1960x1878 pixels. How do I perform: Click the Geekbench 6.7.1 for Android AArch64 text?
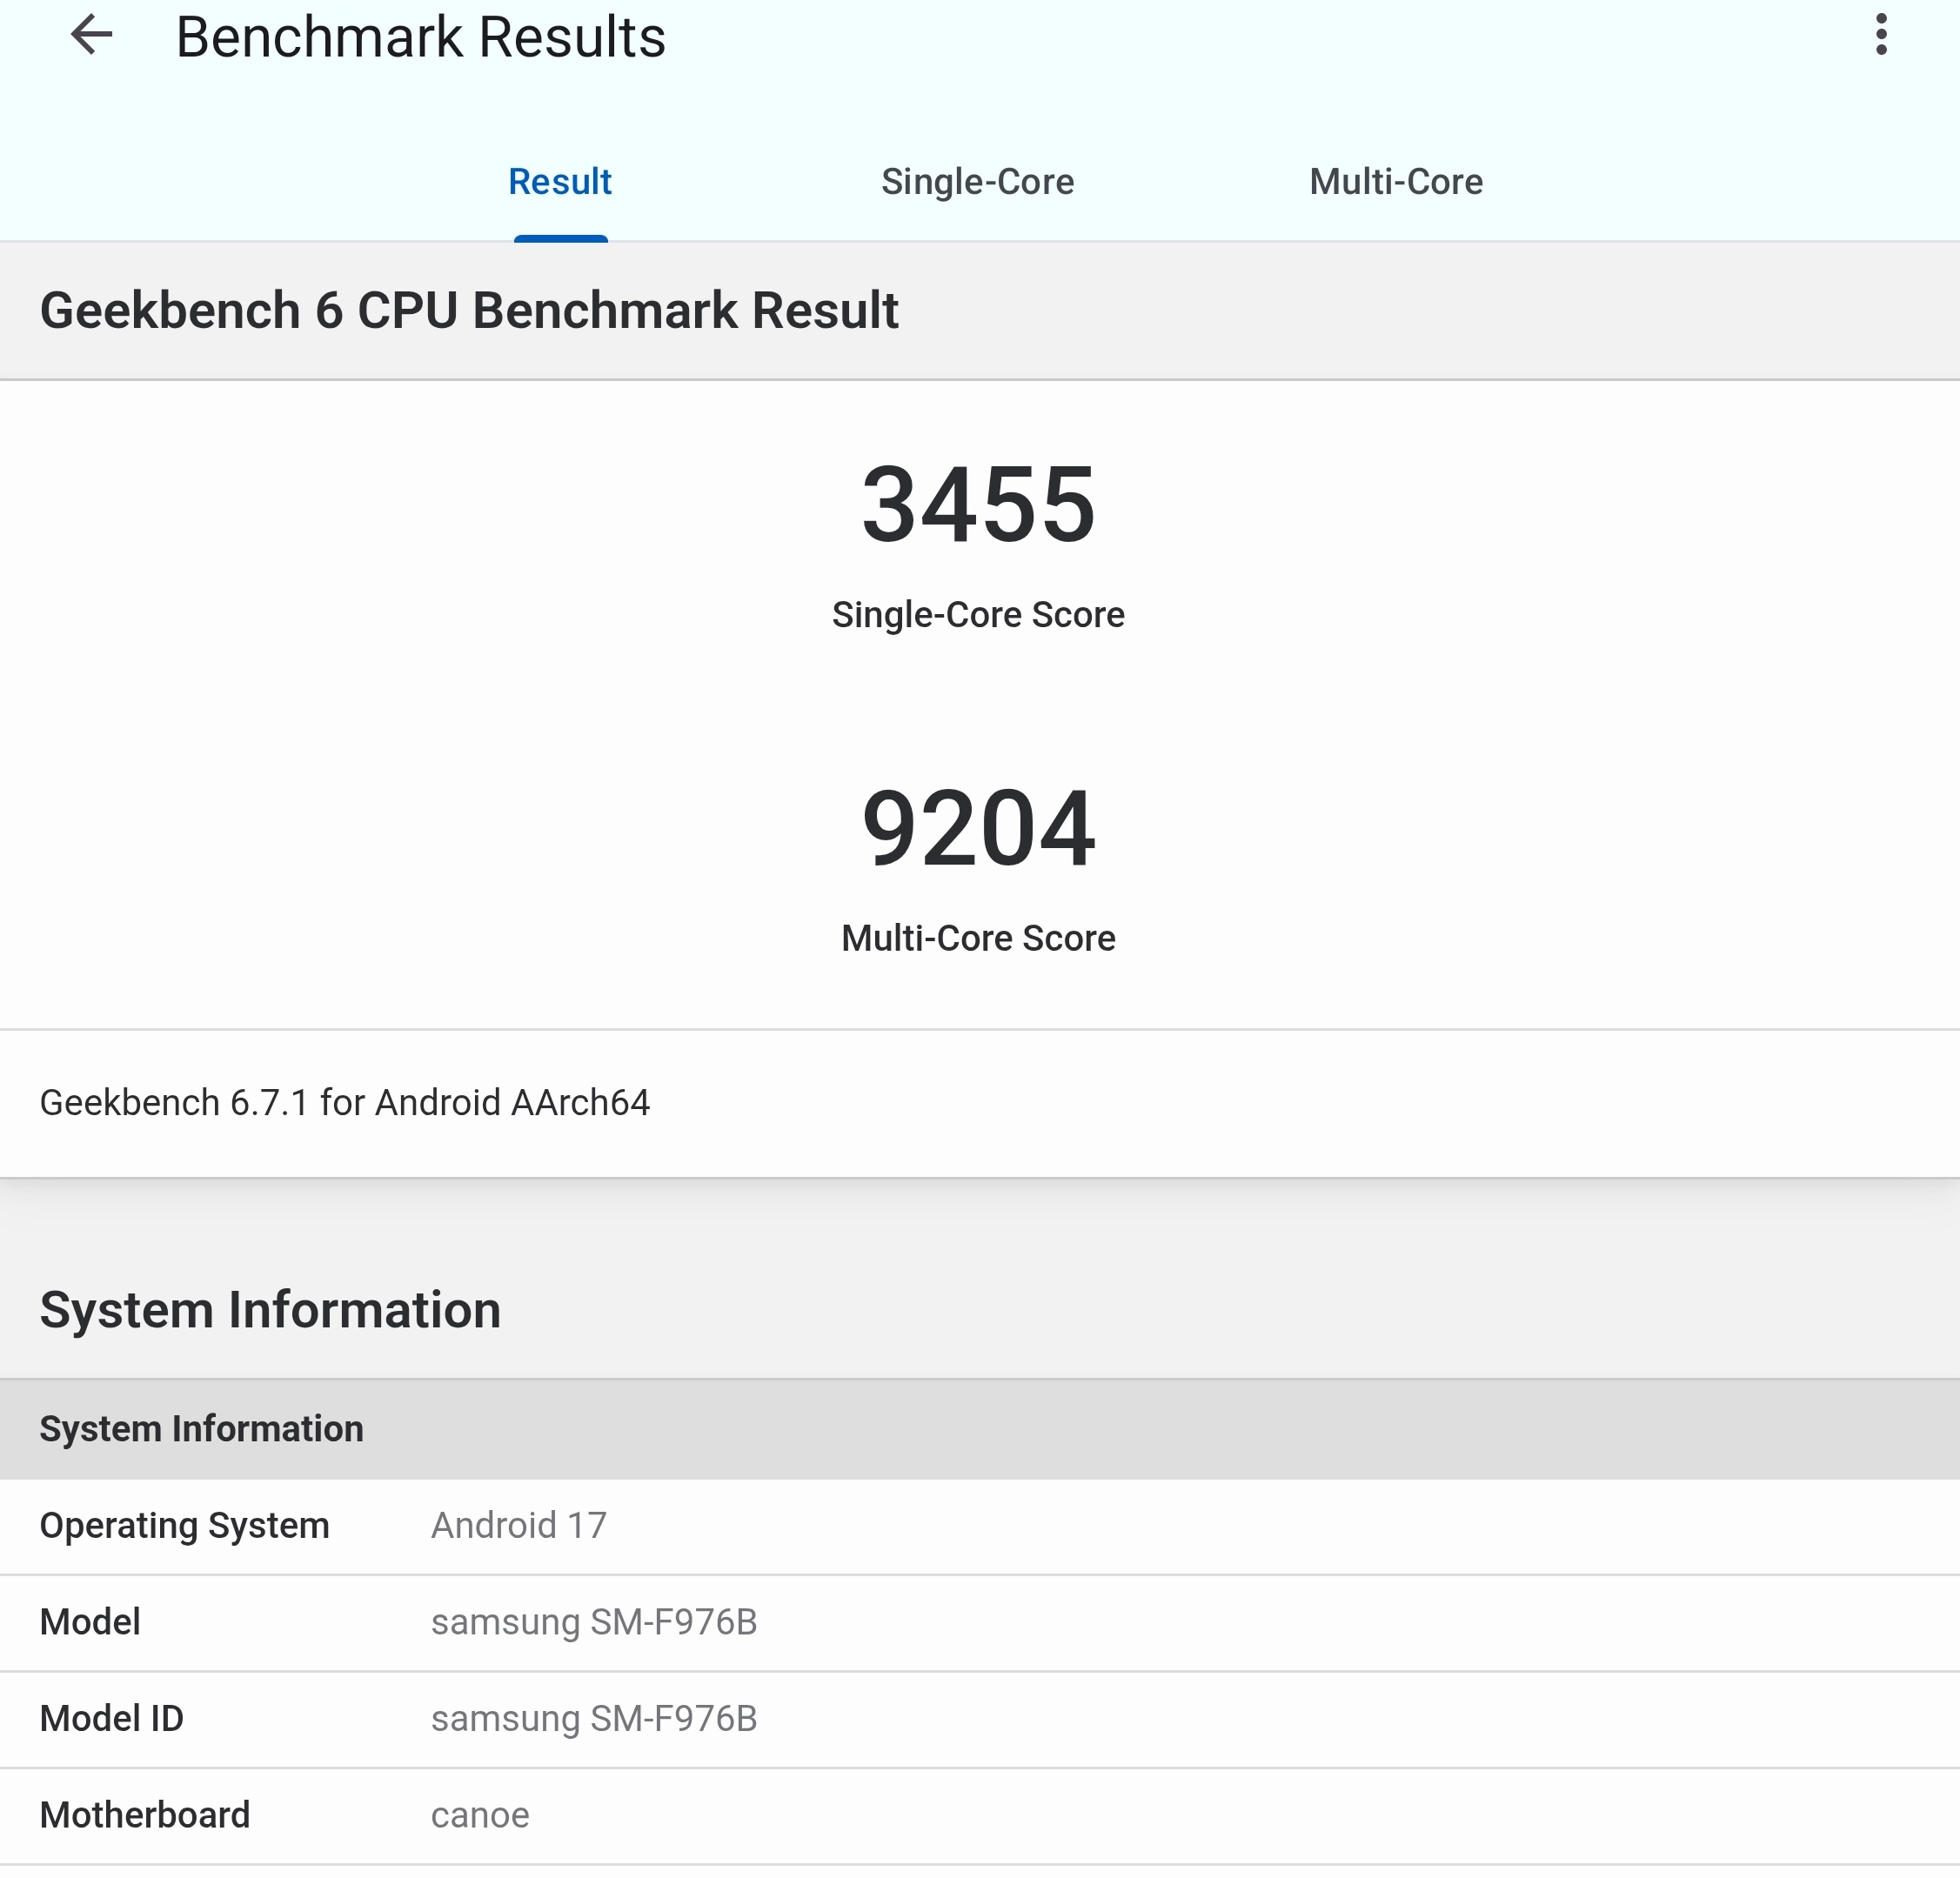tap(345, 1102)
